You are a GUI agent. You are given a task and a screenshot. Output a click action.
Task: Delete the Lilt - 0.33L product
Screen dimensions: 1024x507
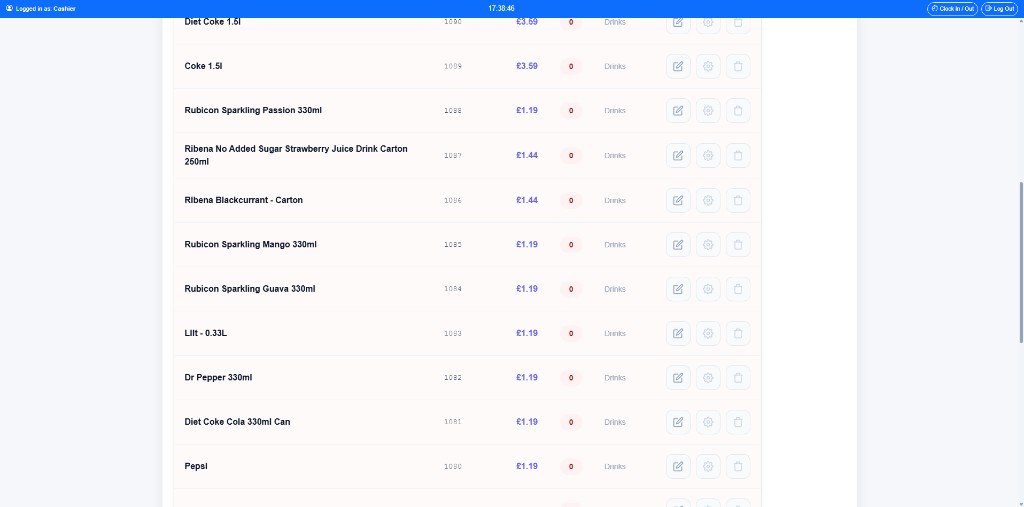click(738, 333)
